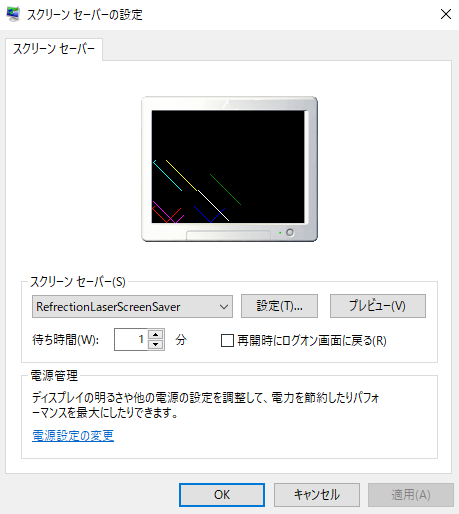Click the screen saver dialog title icon
459x514 pixels.
click(x=13, y=14)
